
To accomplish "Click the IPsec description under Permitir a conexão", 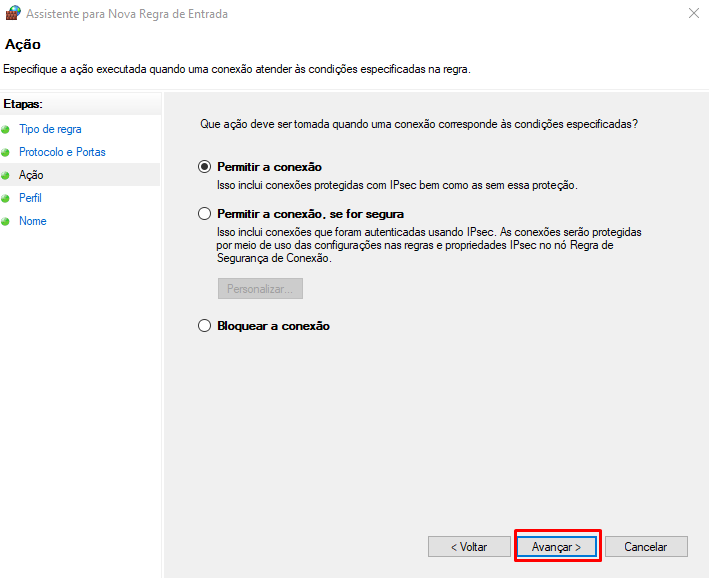I will click(x=397, y=185).
